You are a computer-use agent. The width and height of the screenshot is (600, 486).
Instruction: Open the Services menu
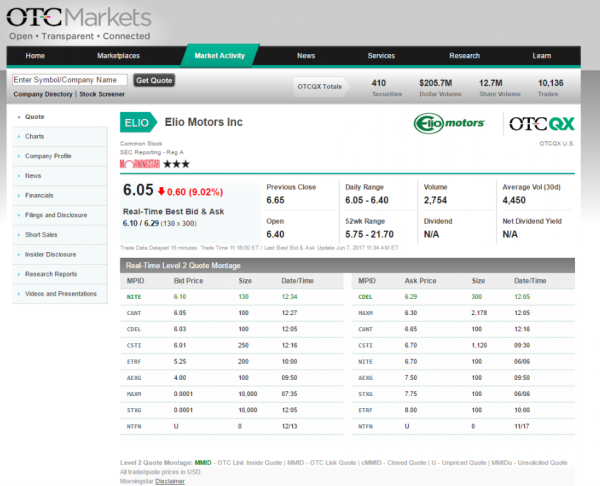[381, 56]
